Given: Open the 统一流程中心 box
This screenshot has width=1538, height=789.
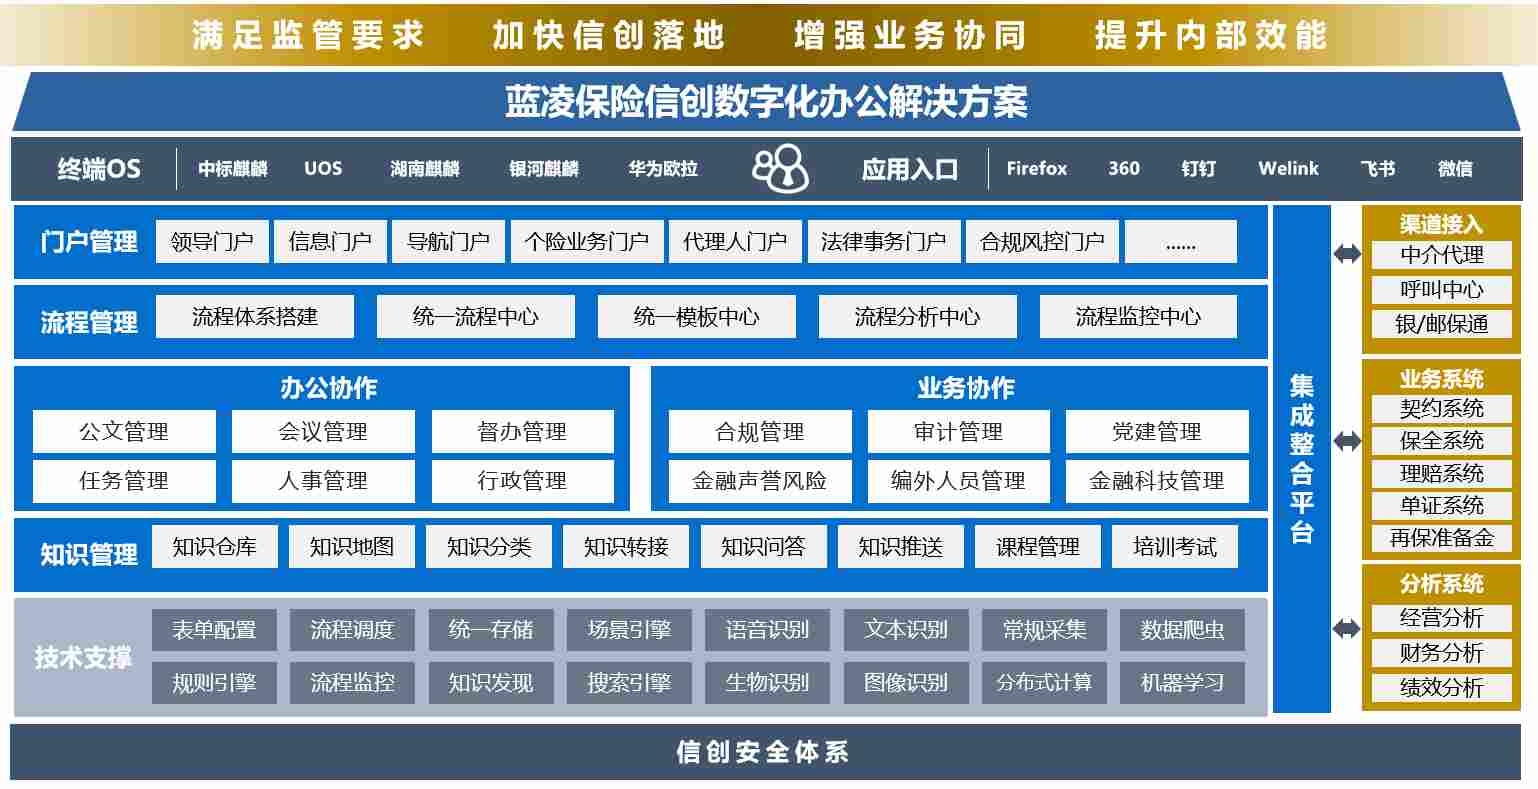Looking at the screenshot, I should click(x=476, y=317).
